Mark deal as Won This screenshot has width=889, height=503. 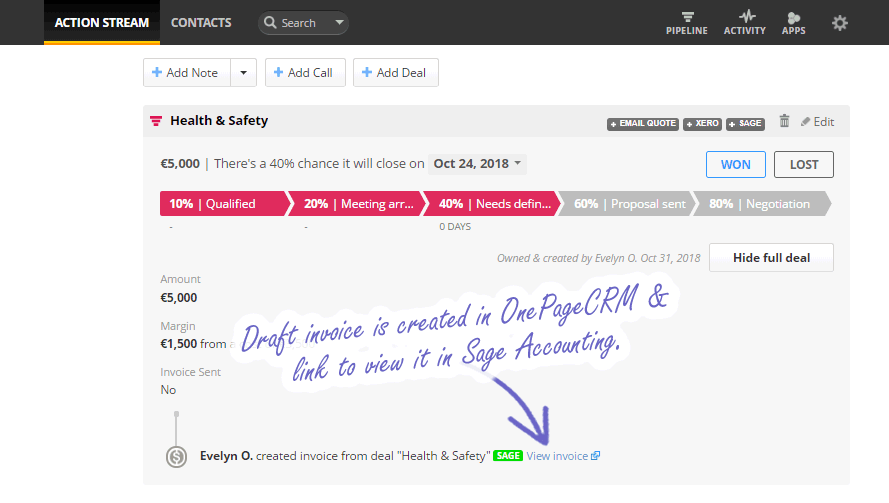pyautogui.click(x=736, y=164)
